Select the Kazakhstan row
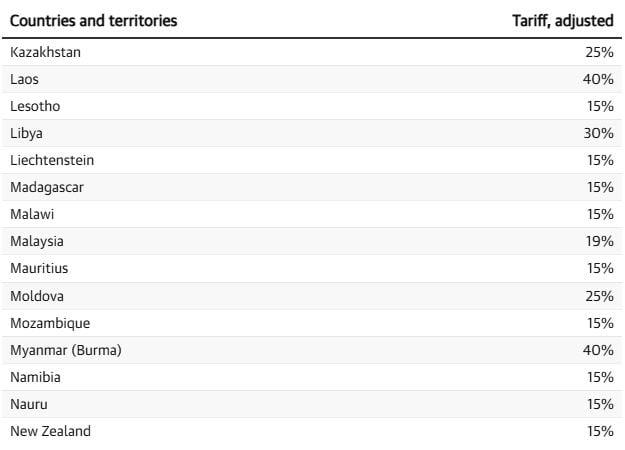The height and width of the screenshot is (450, 625). [x=45, y=52]
